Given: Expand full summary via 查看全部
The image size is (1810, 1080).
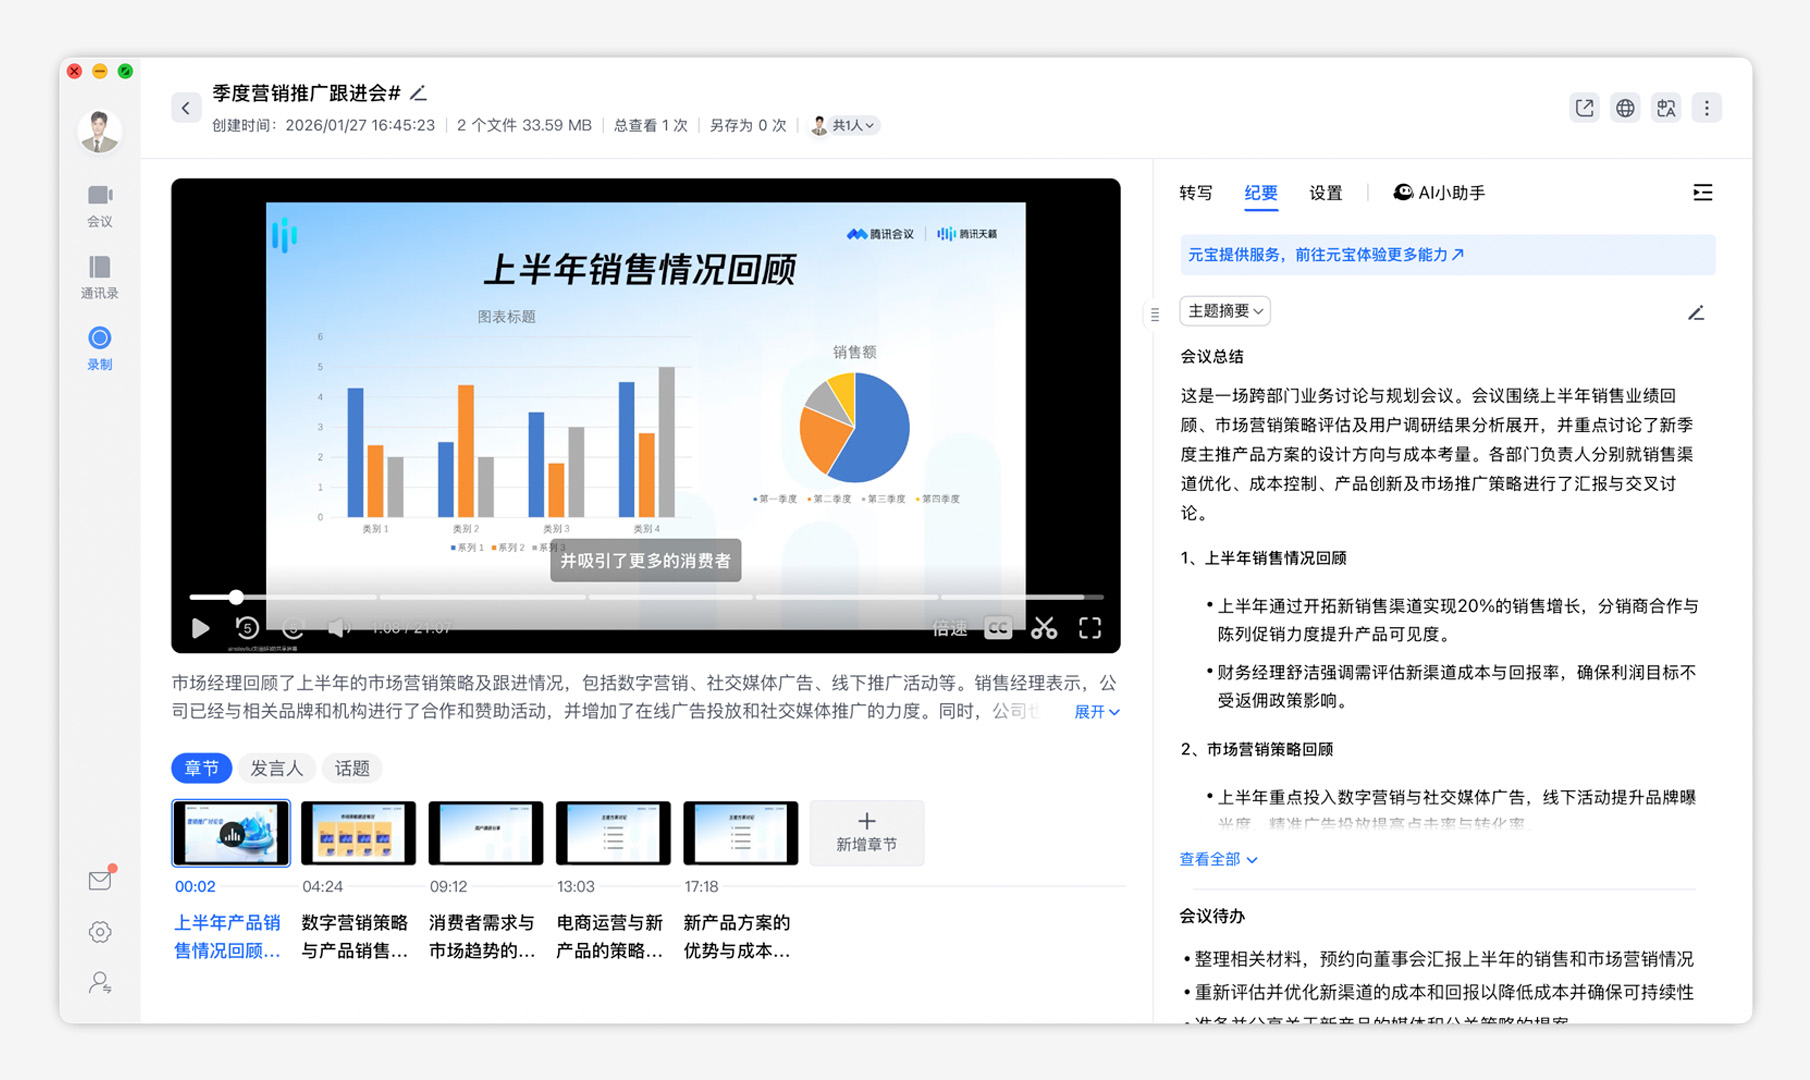Looking at the screenshot, I should [x=1218, y=859].
